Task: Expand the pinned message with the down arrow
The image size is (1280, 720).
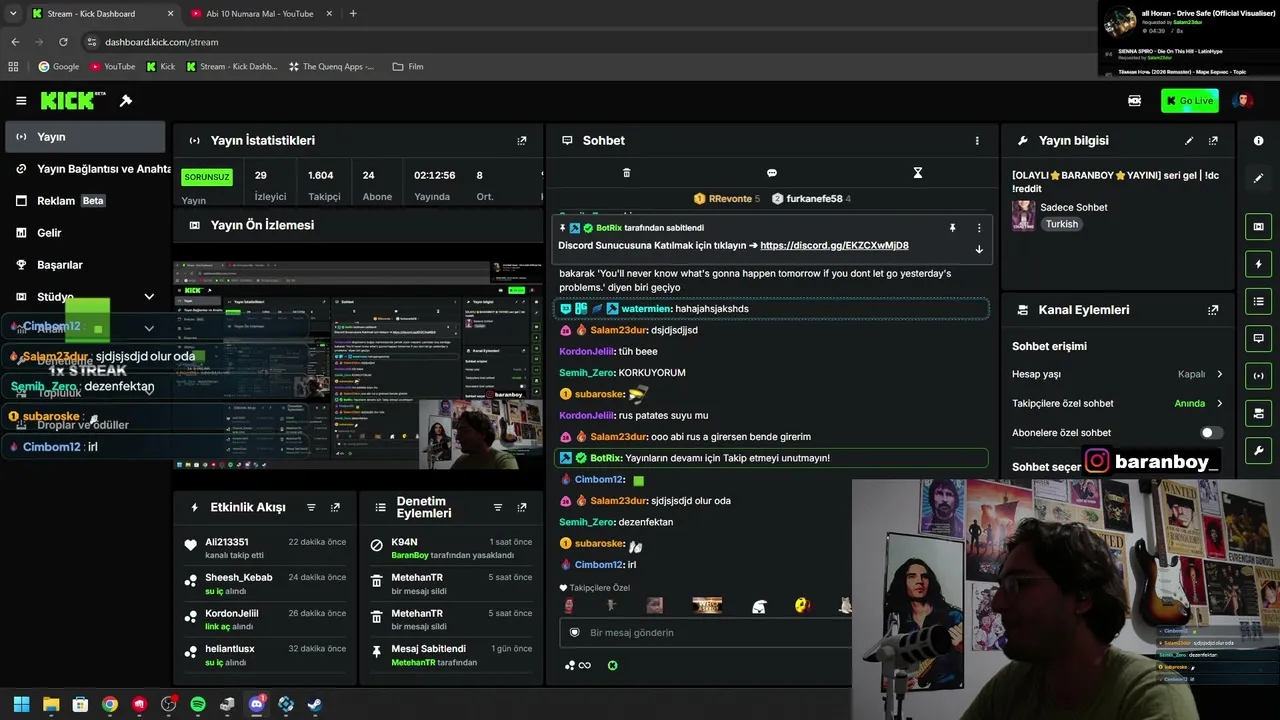Action: click(x=979, y=249)
